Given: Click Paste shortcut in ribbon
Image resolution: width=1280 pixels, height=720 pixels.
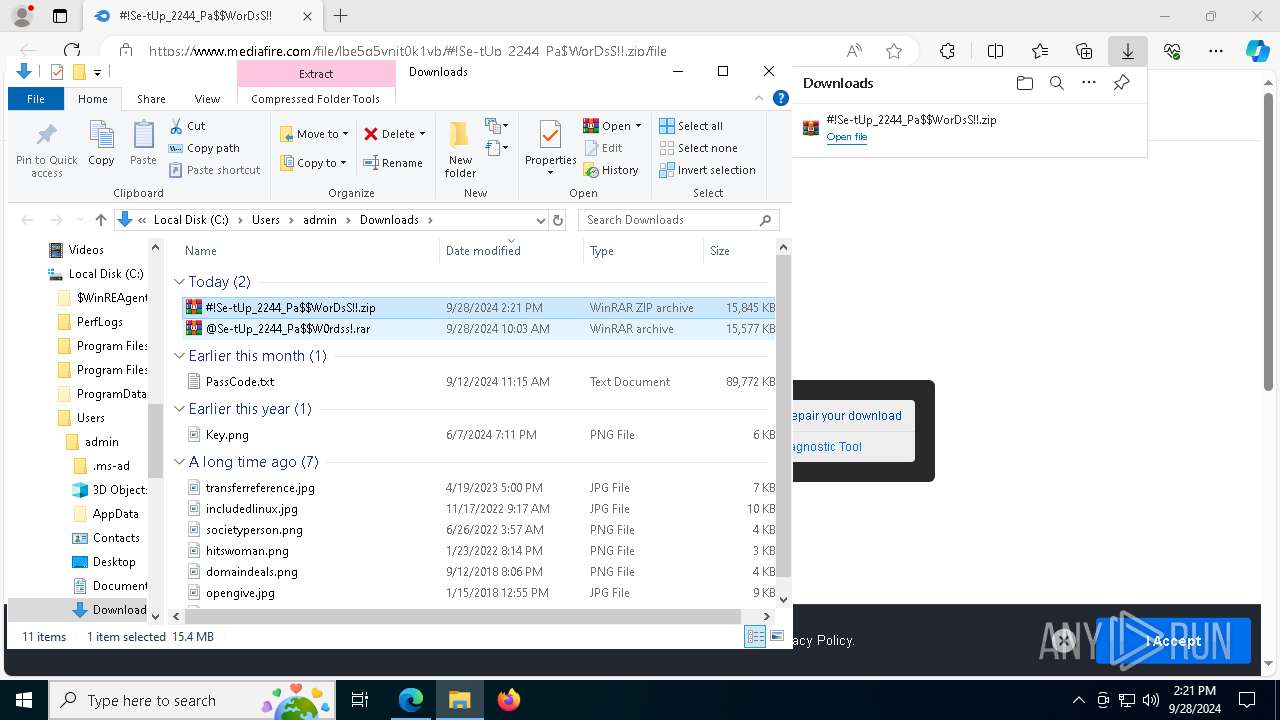Looking at the screenshot, I should 214,170.
